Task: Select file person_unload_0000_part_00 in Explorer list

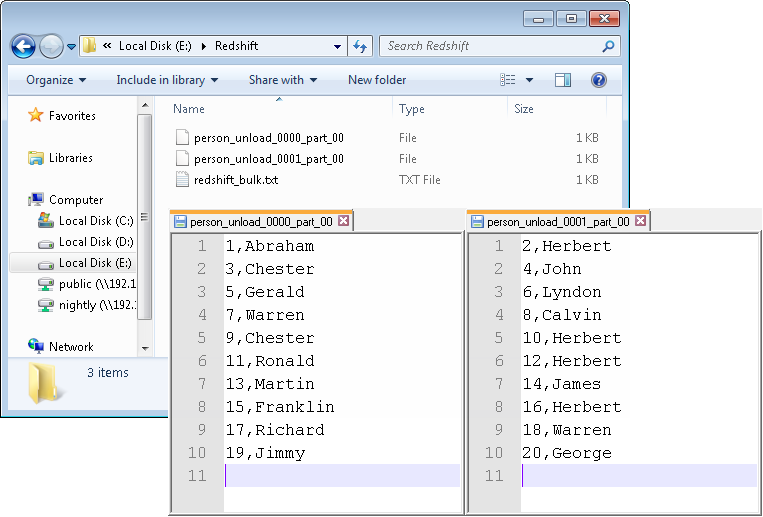Action: 269,138
